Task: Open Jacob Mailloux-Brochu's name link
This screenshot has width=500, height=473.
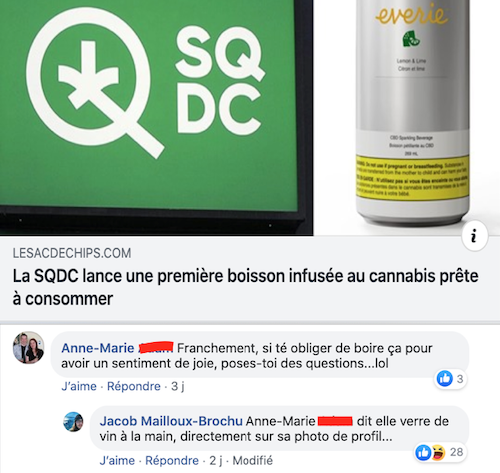Action: 171,421
